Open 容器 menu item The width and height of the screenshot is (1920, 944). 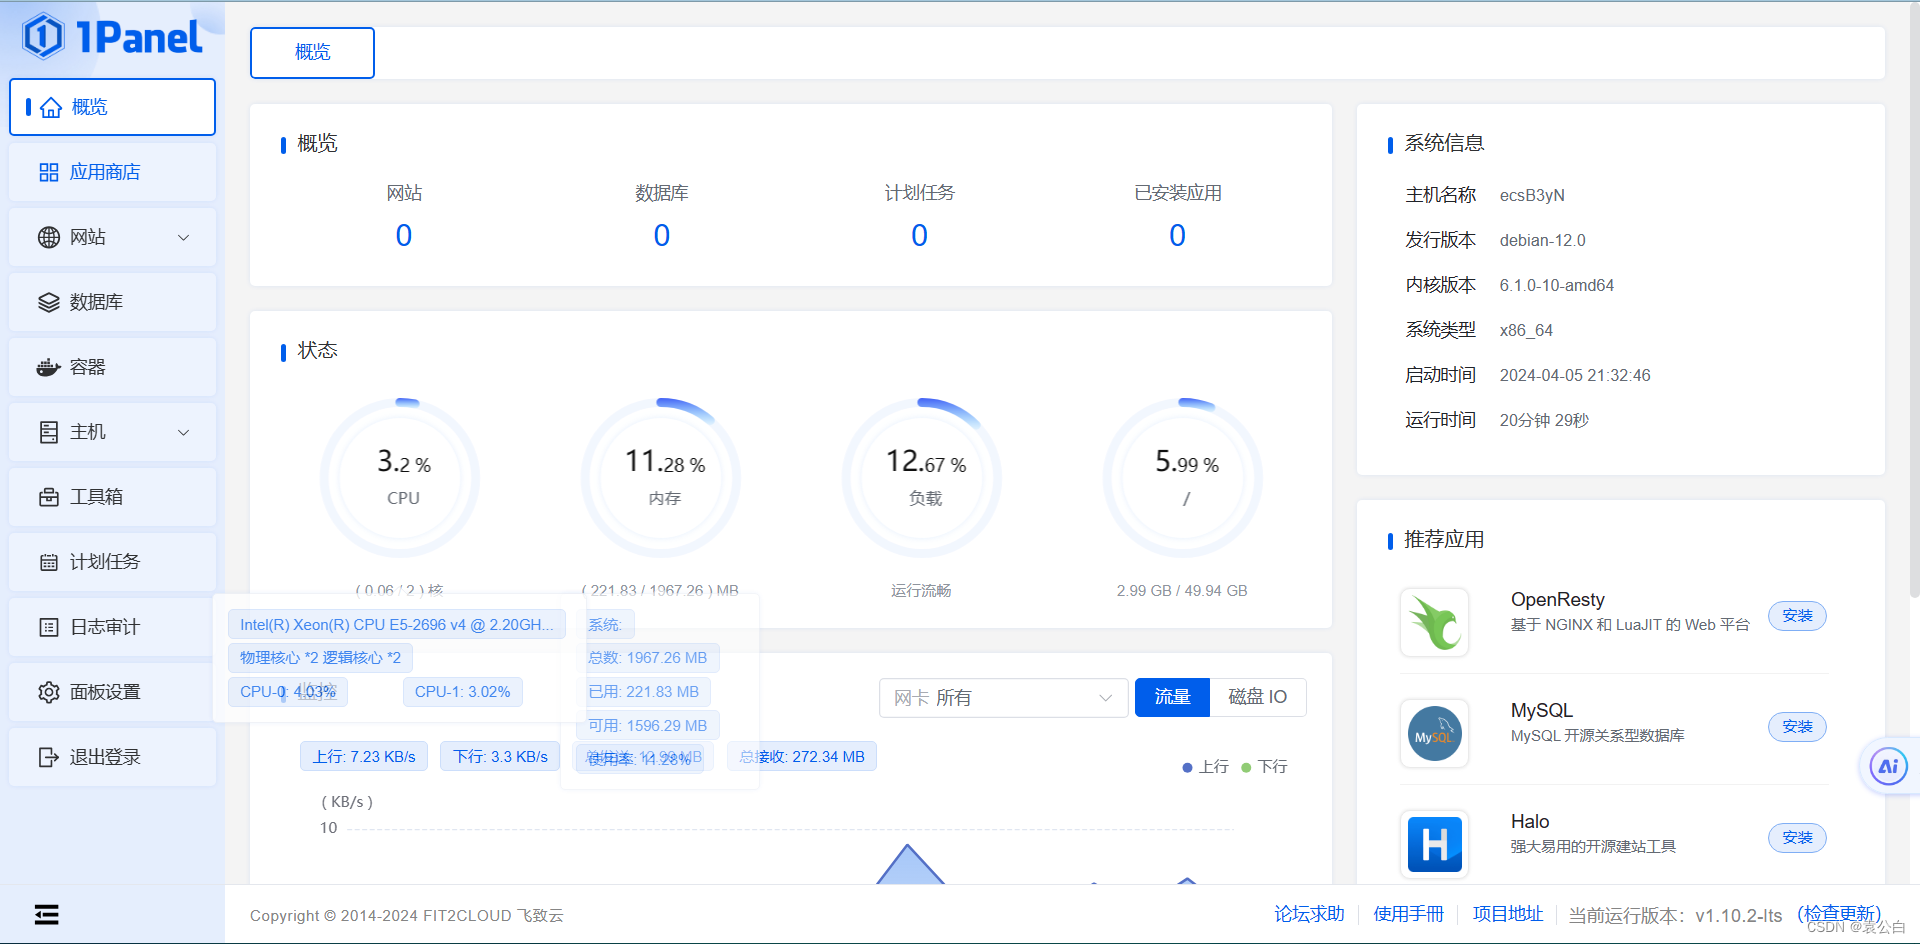pos(112,367)
